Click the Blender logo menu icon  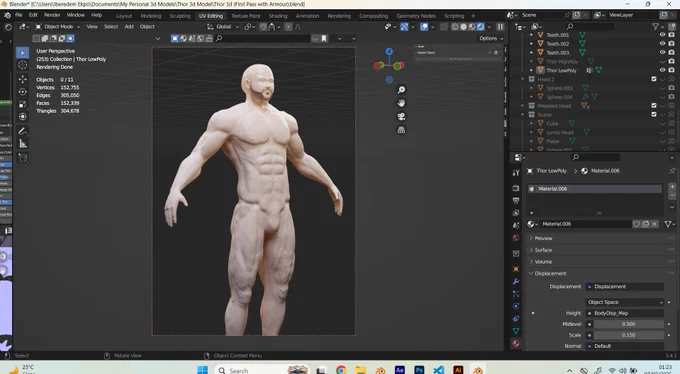coord(7,15)
